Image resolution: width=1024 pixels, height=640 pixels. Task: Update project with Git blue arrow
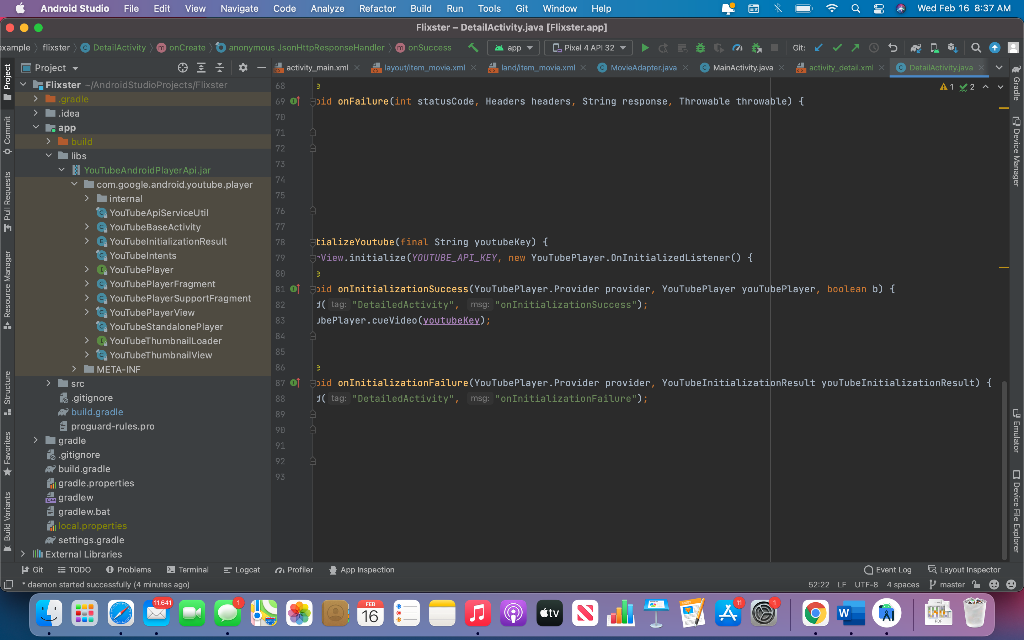pos(818,48)
